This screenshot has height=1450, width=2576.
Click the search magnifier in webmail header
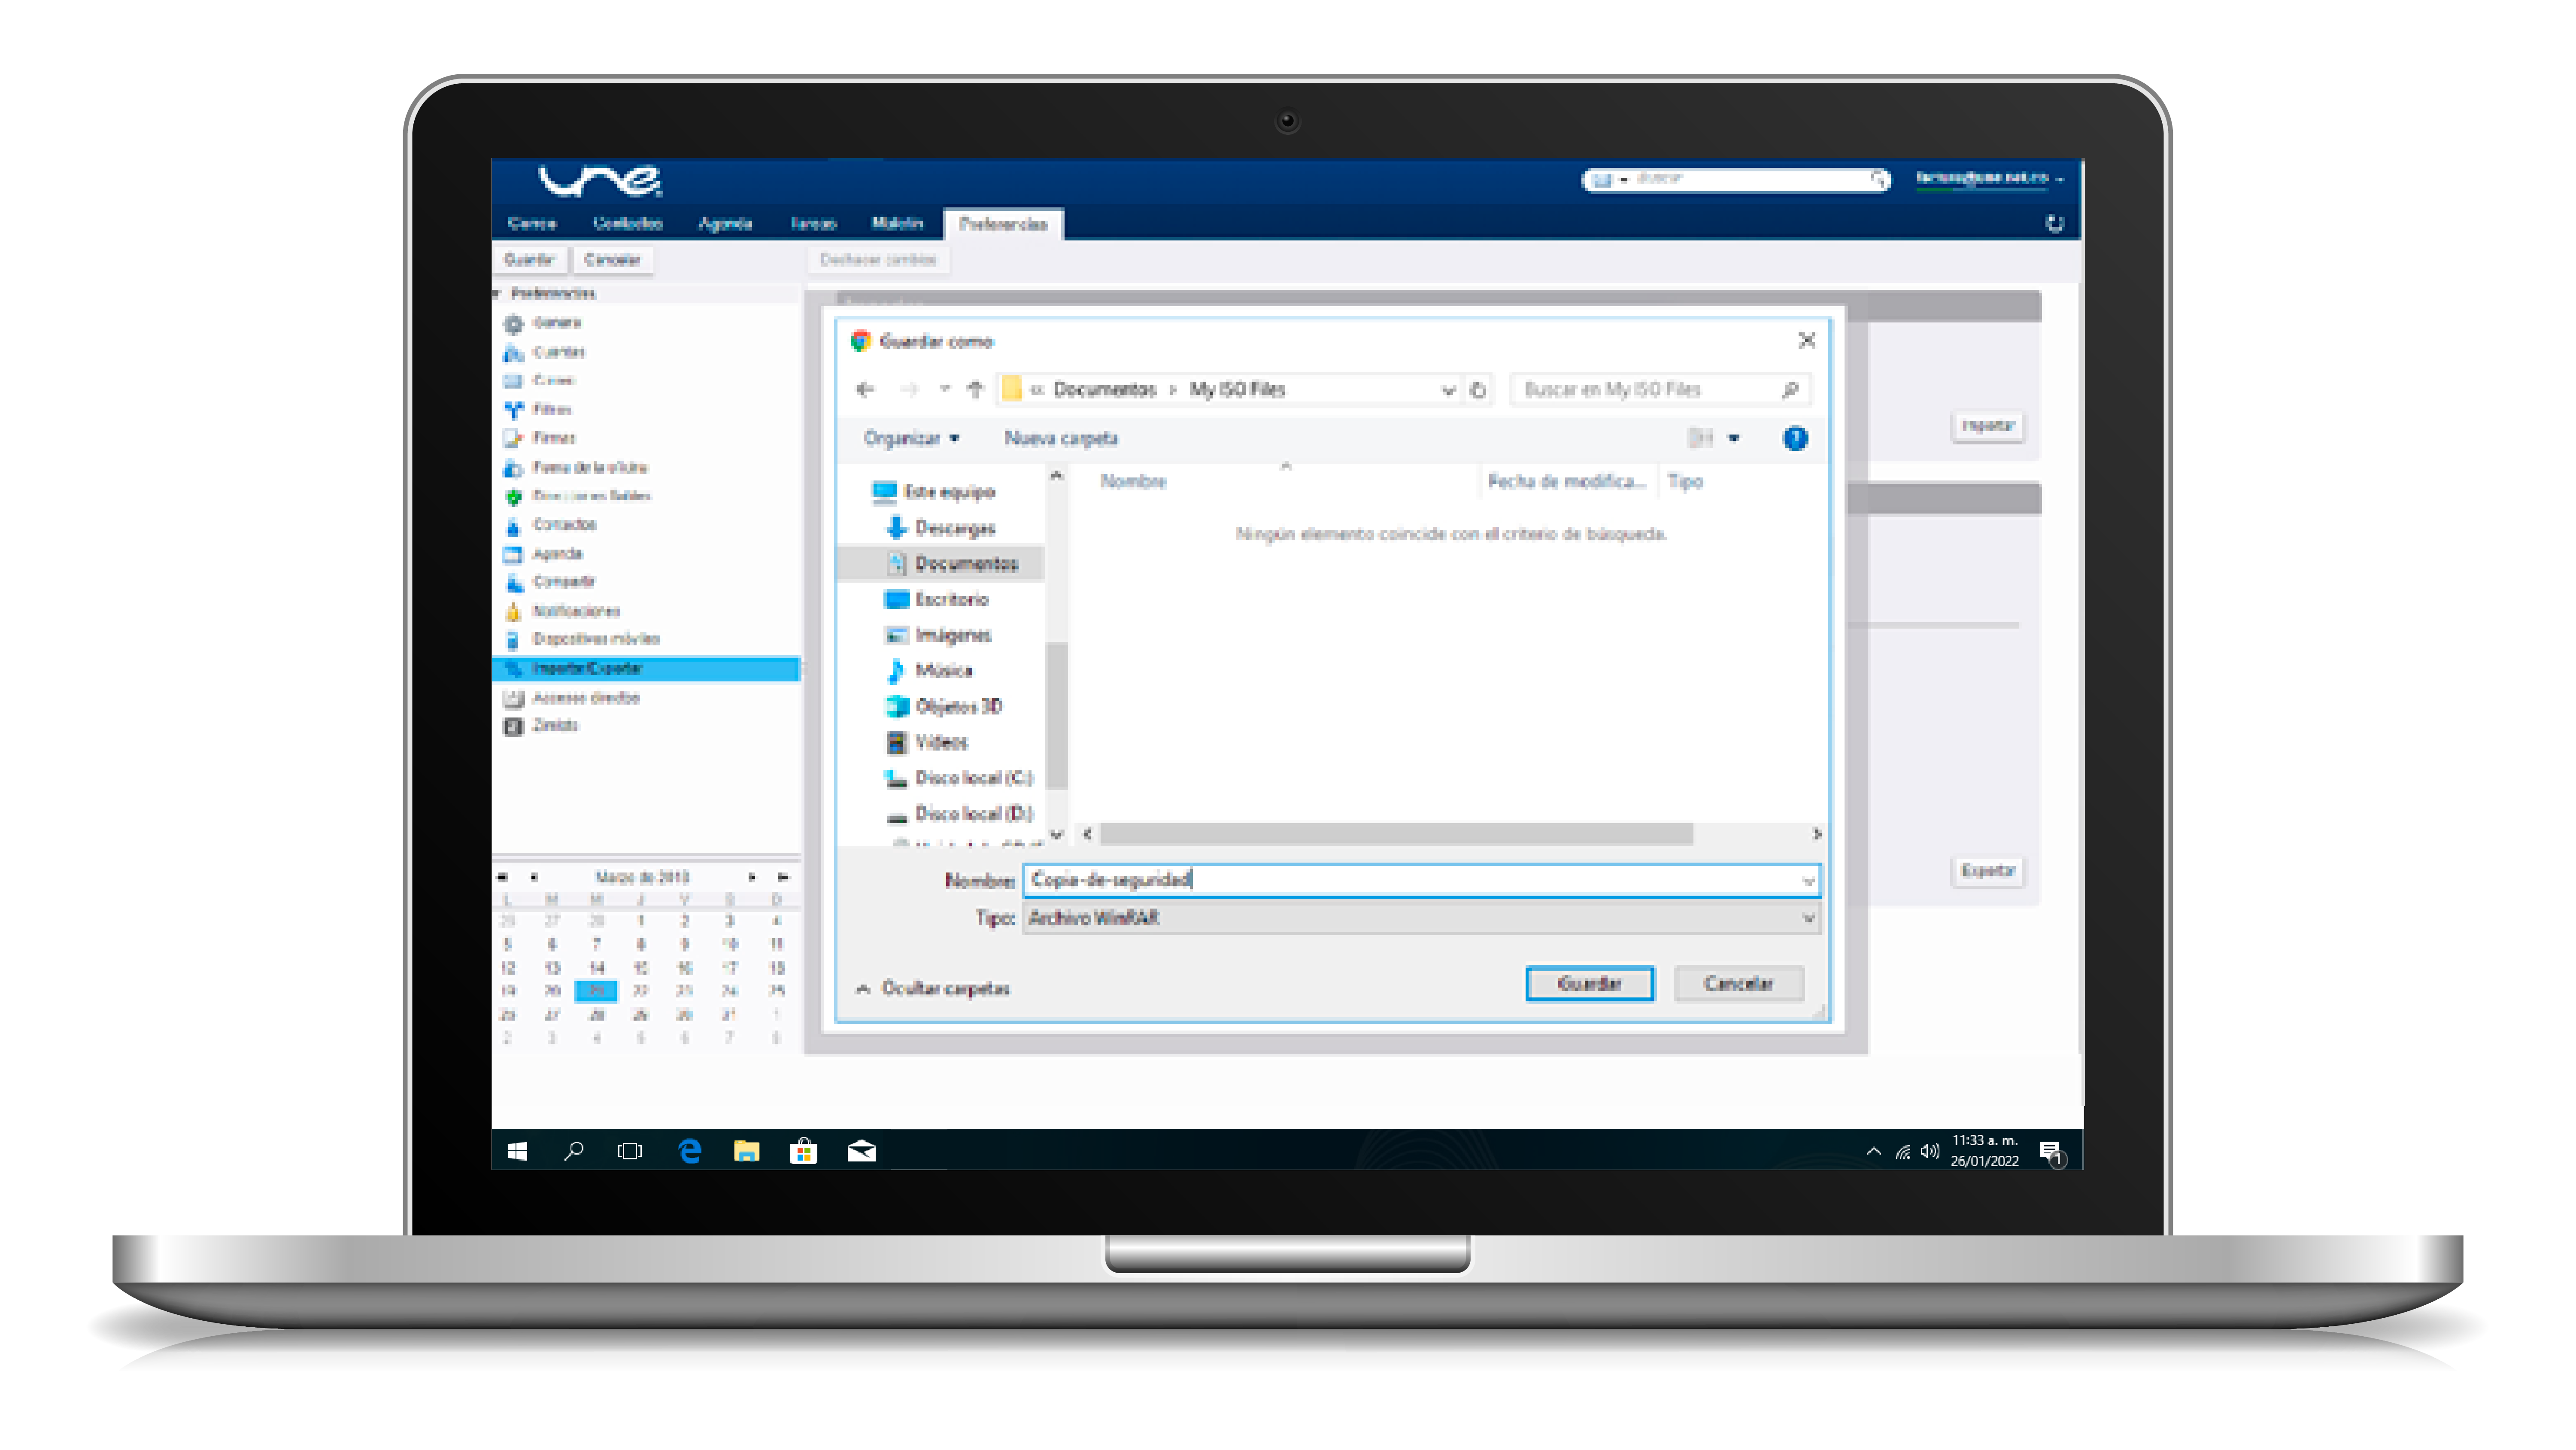pos(1879,179)
